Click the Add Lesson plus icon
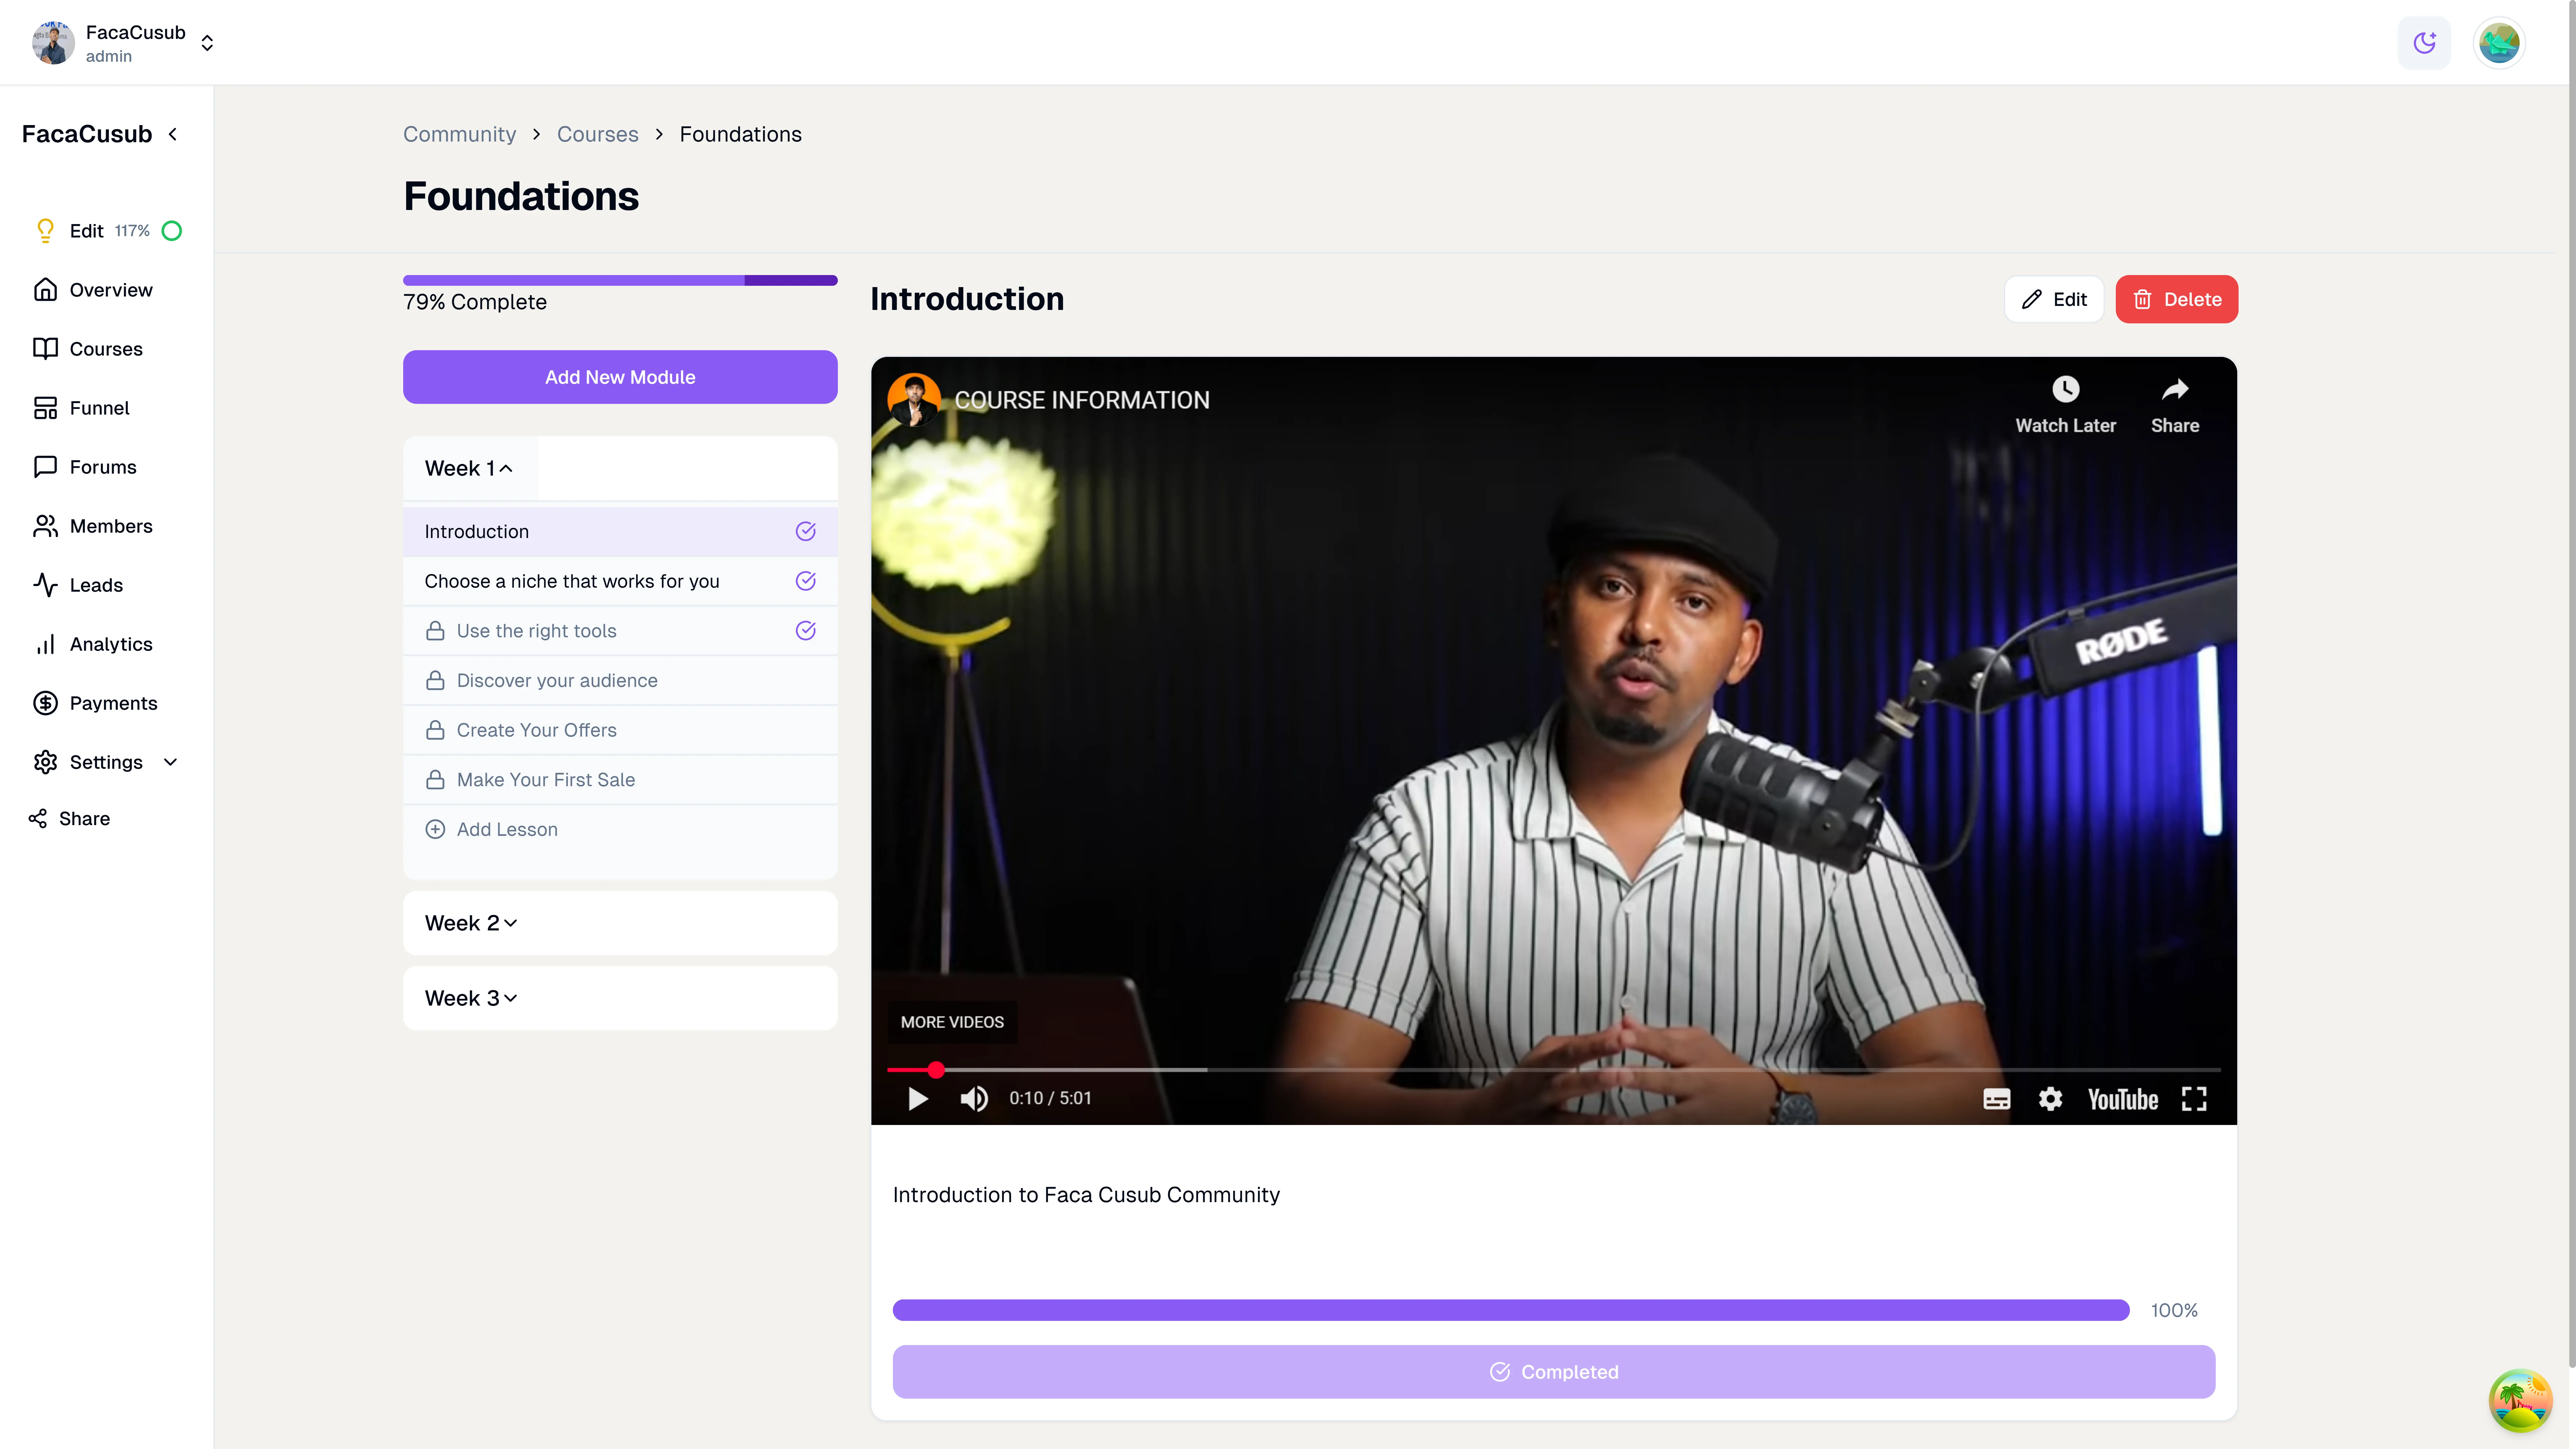The height and width of the screenshot is (1449, 2576). coord(435,829)
